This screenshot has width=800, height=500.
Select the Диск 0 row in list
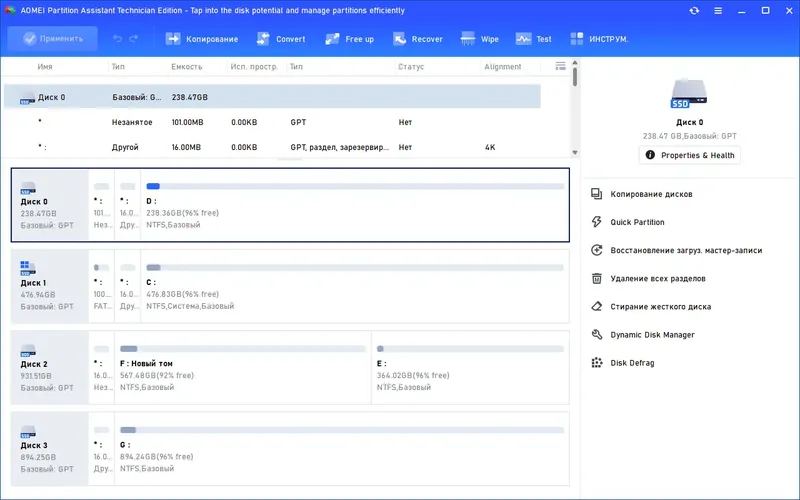pyautogui.click(x=272, y=96)
